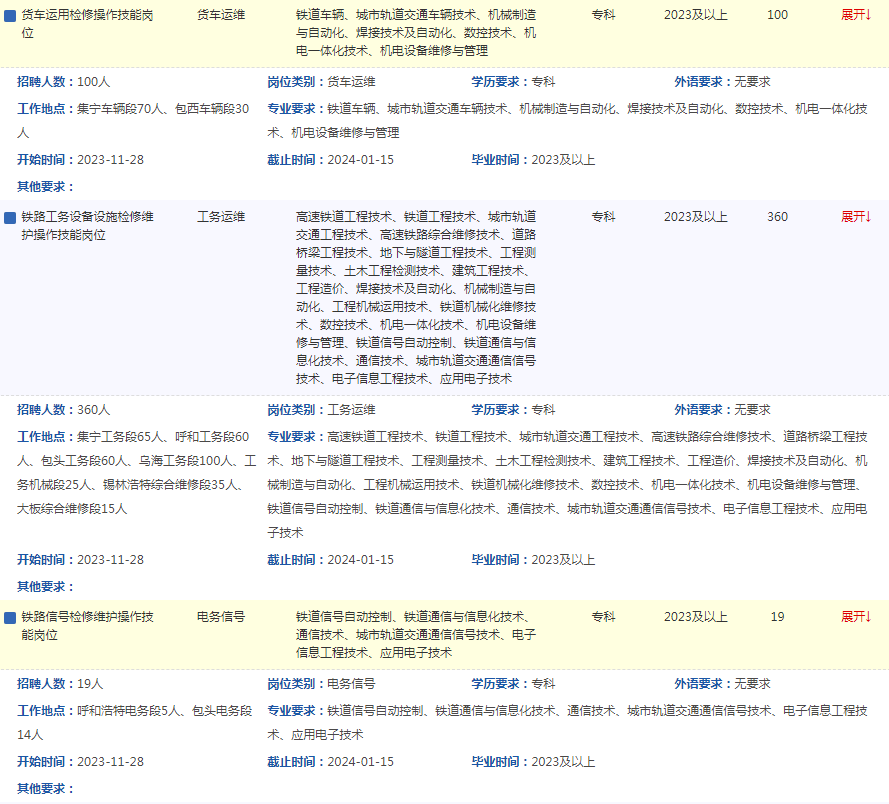
Task: Click the 工务运维 category in second row header
Action: pos(221,216)
